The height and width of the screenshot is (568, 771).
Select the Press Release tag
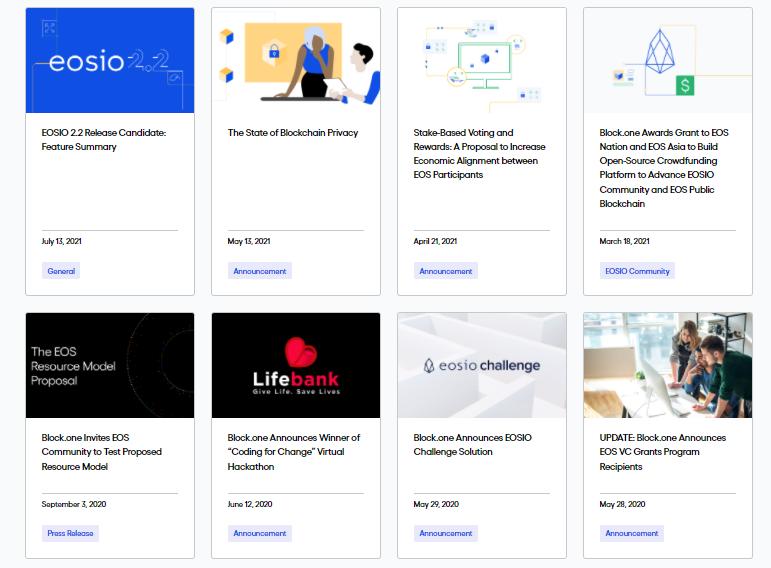coord(70,533)
